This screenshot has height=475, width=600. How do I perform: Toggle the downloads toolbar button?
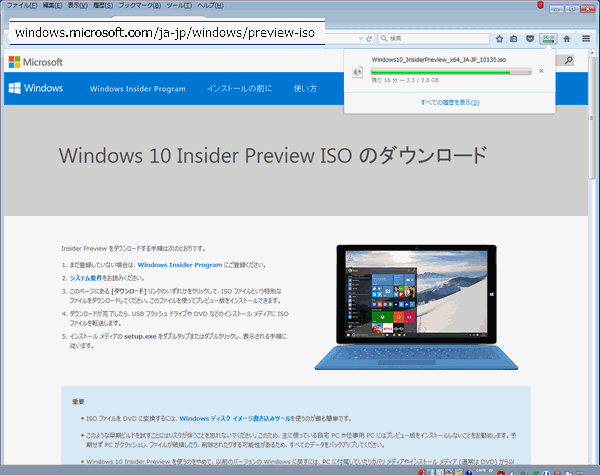tap(548, 39)
